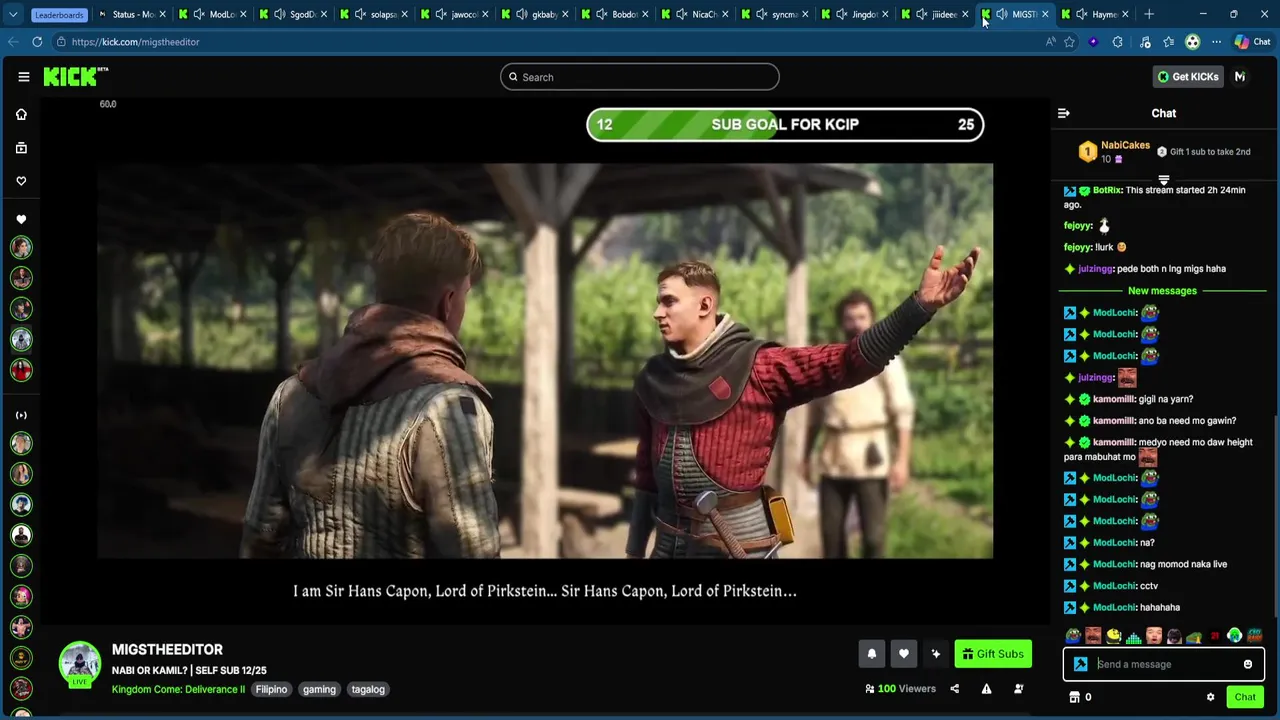Follow channel with the heart button
Screen dimensions: 1280x720
coord(904,654)
